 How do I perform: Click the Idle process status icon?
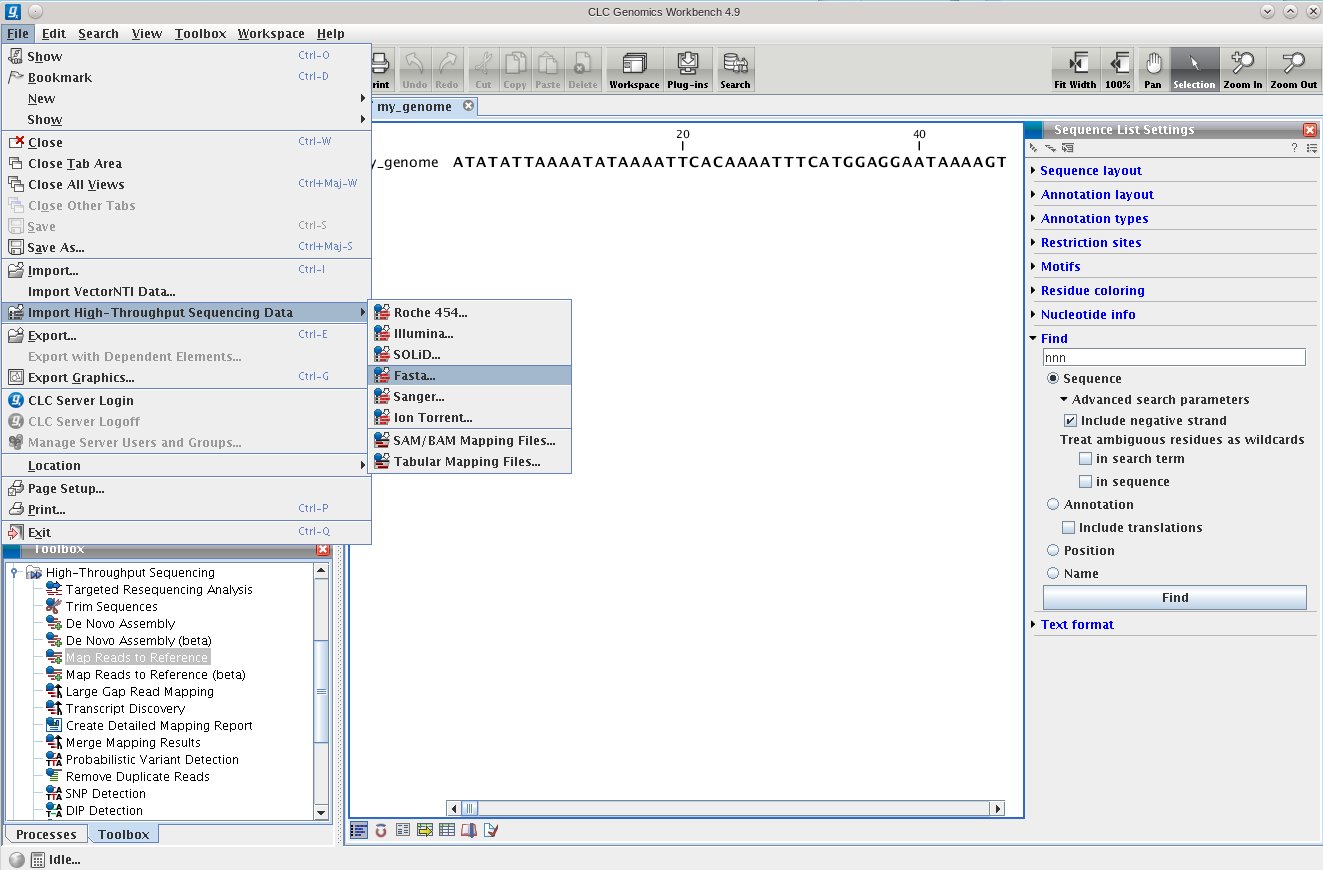pyautogui.click(x=16, y=859)
